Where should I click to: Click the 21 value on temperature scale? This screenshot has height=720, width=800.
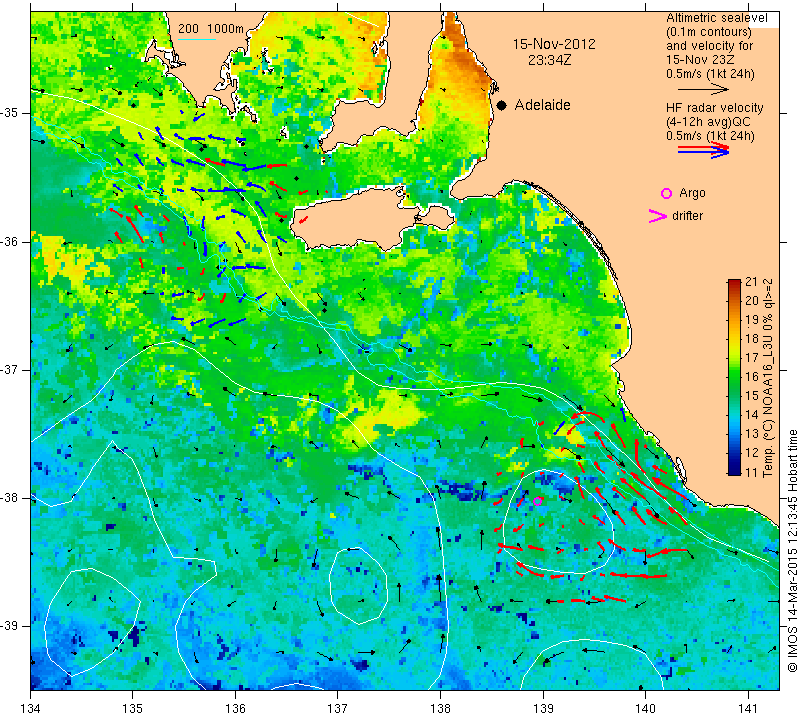pos(751,282)
